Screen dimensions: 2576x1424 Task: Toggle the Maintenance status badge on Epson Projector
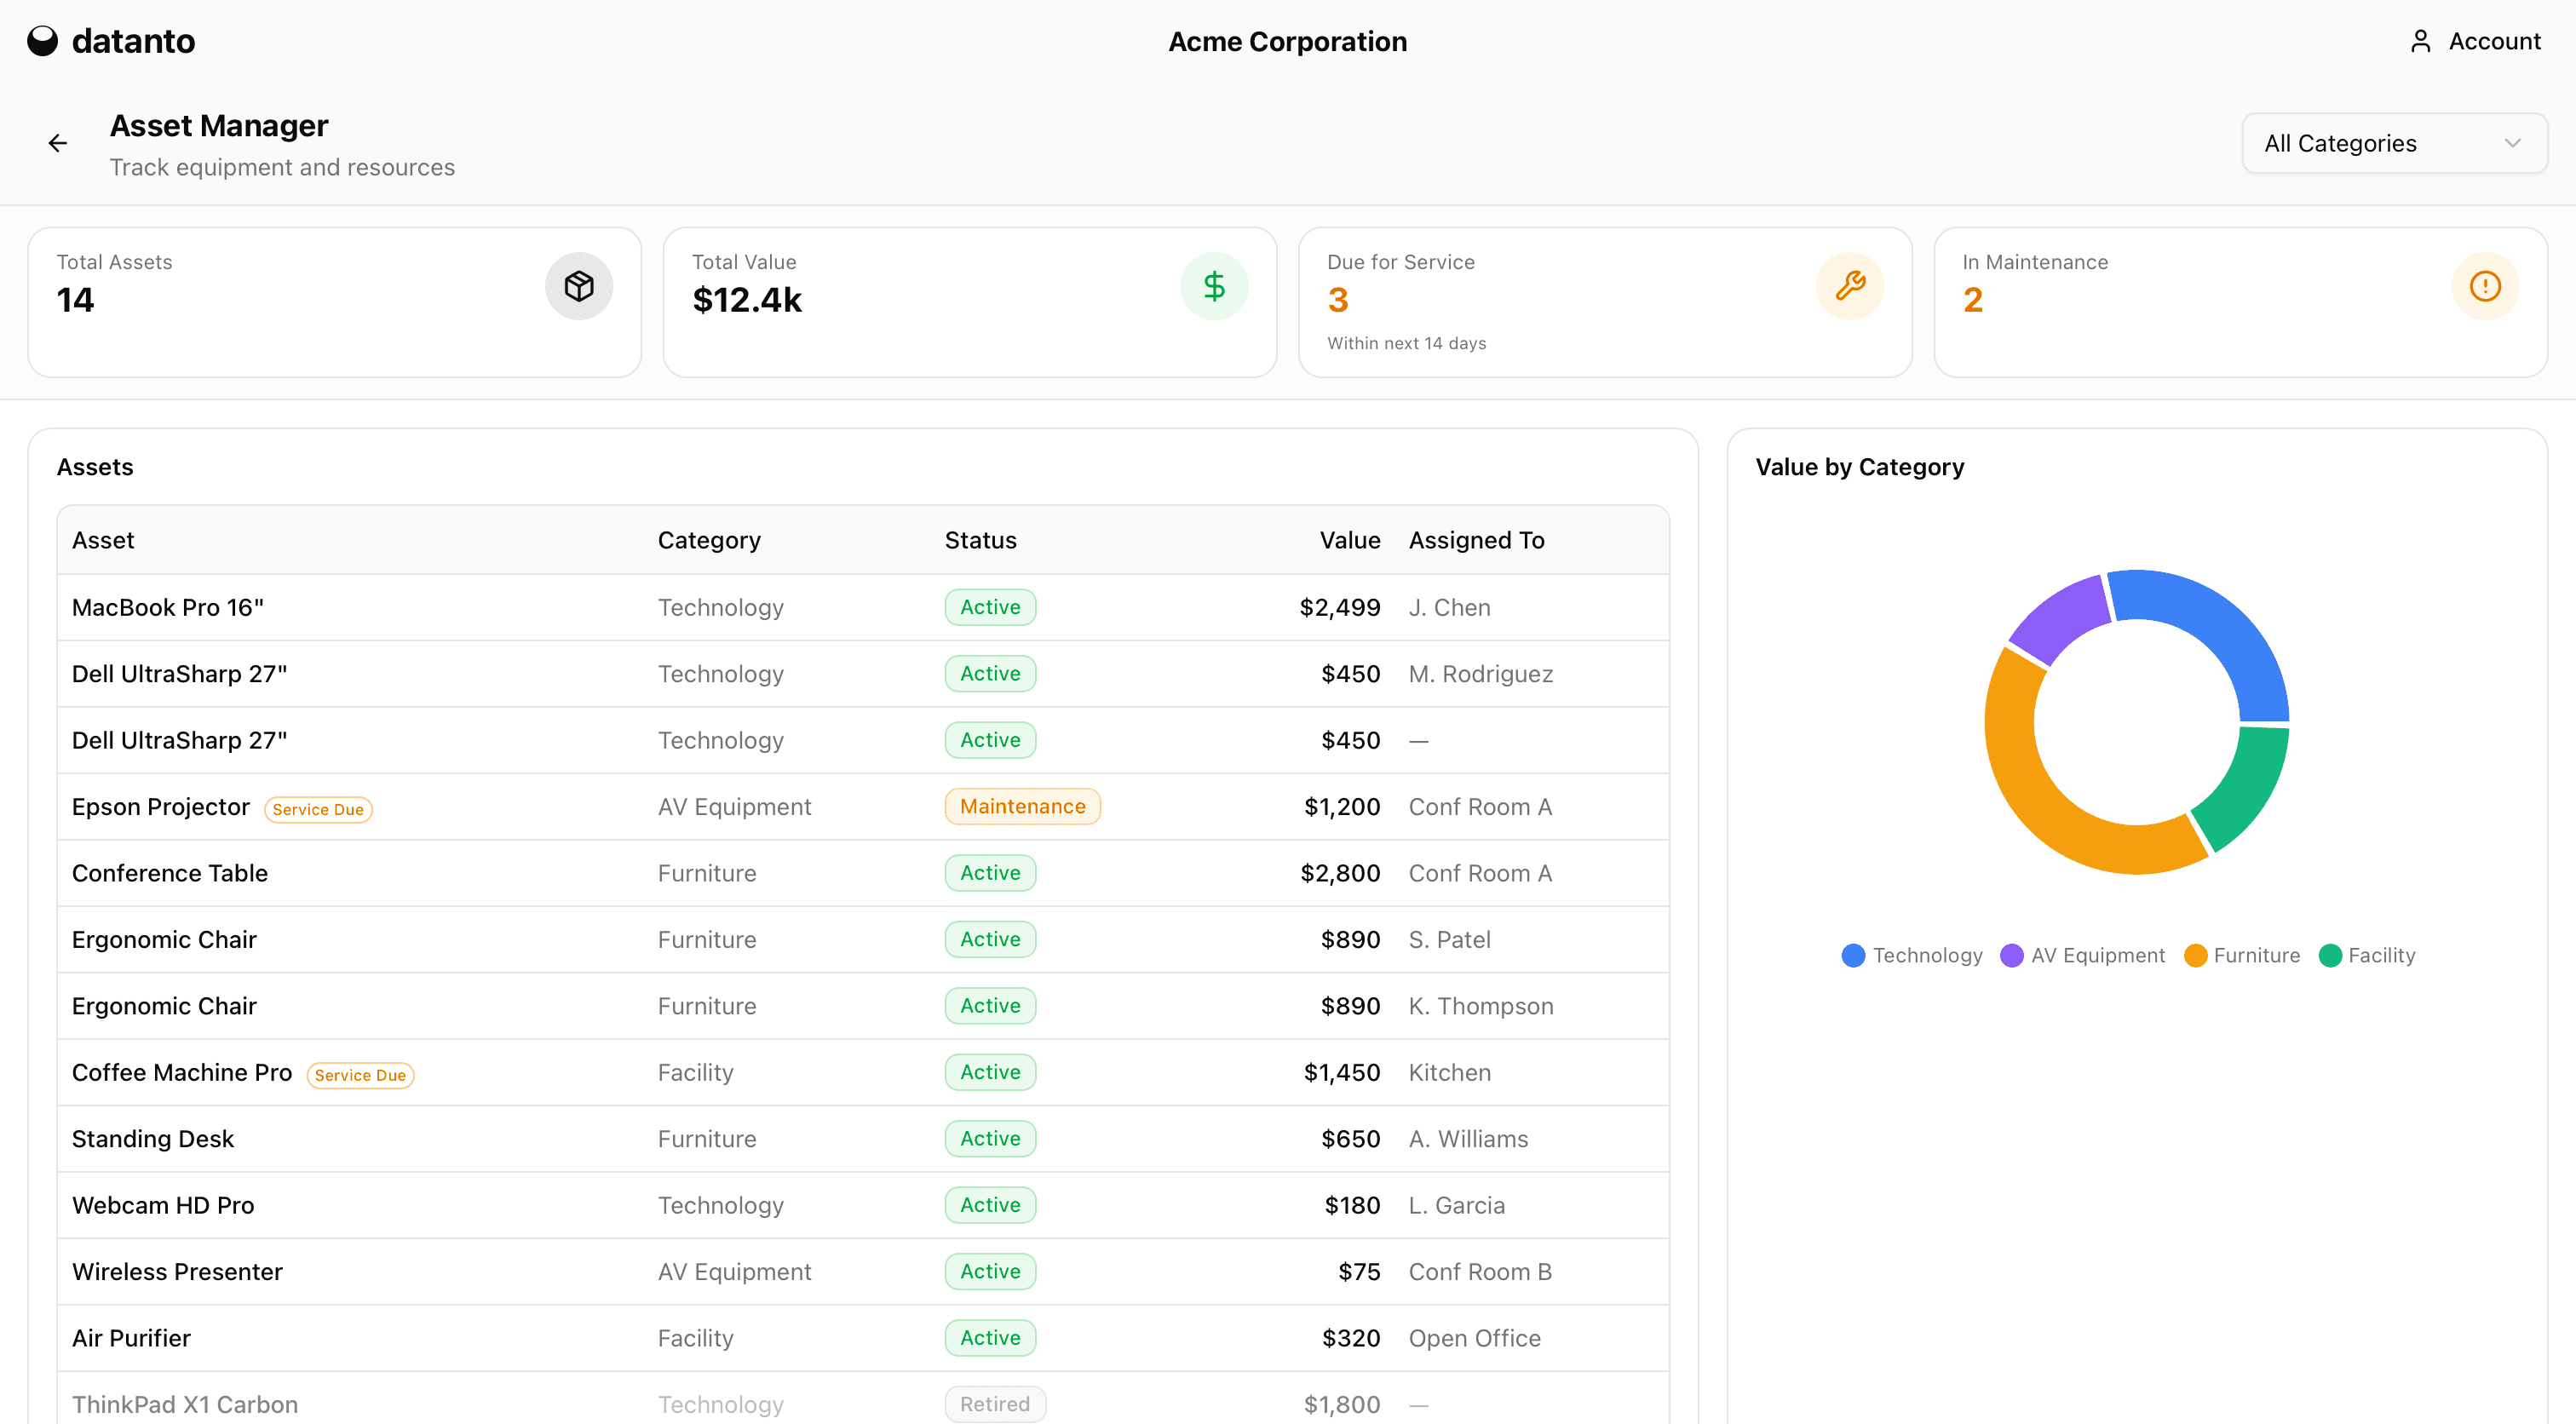[x=1022, y=806]
